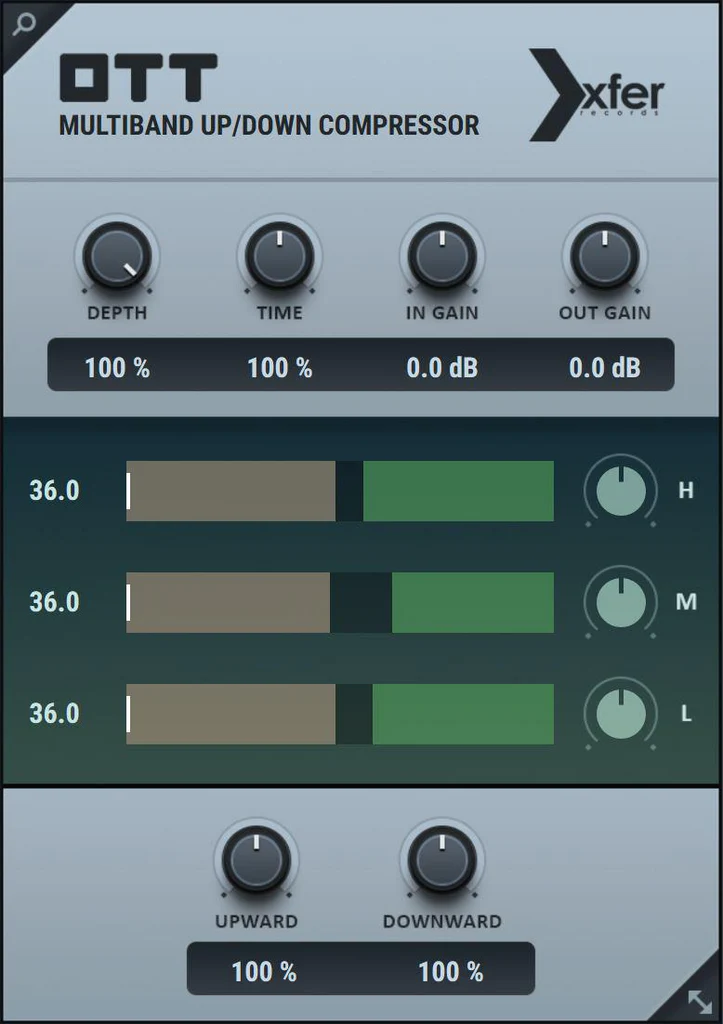Click the OTT plugin logo
This screenshot has width=723, height=1024.
[x=138, y=77]
